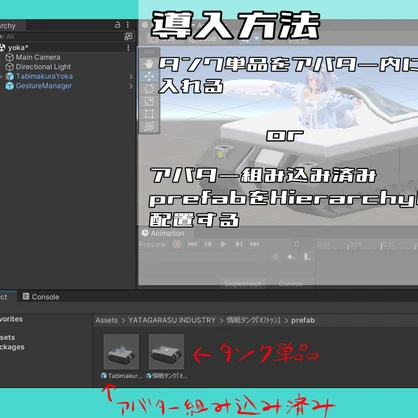Select the yoka scene row
418x418 pixels.
click(x=67, y=48)
